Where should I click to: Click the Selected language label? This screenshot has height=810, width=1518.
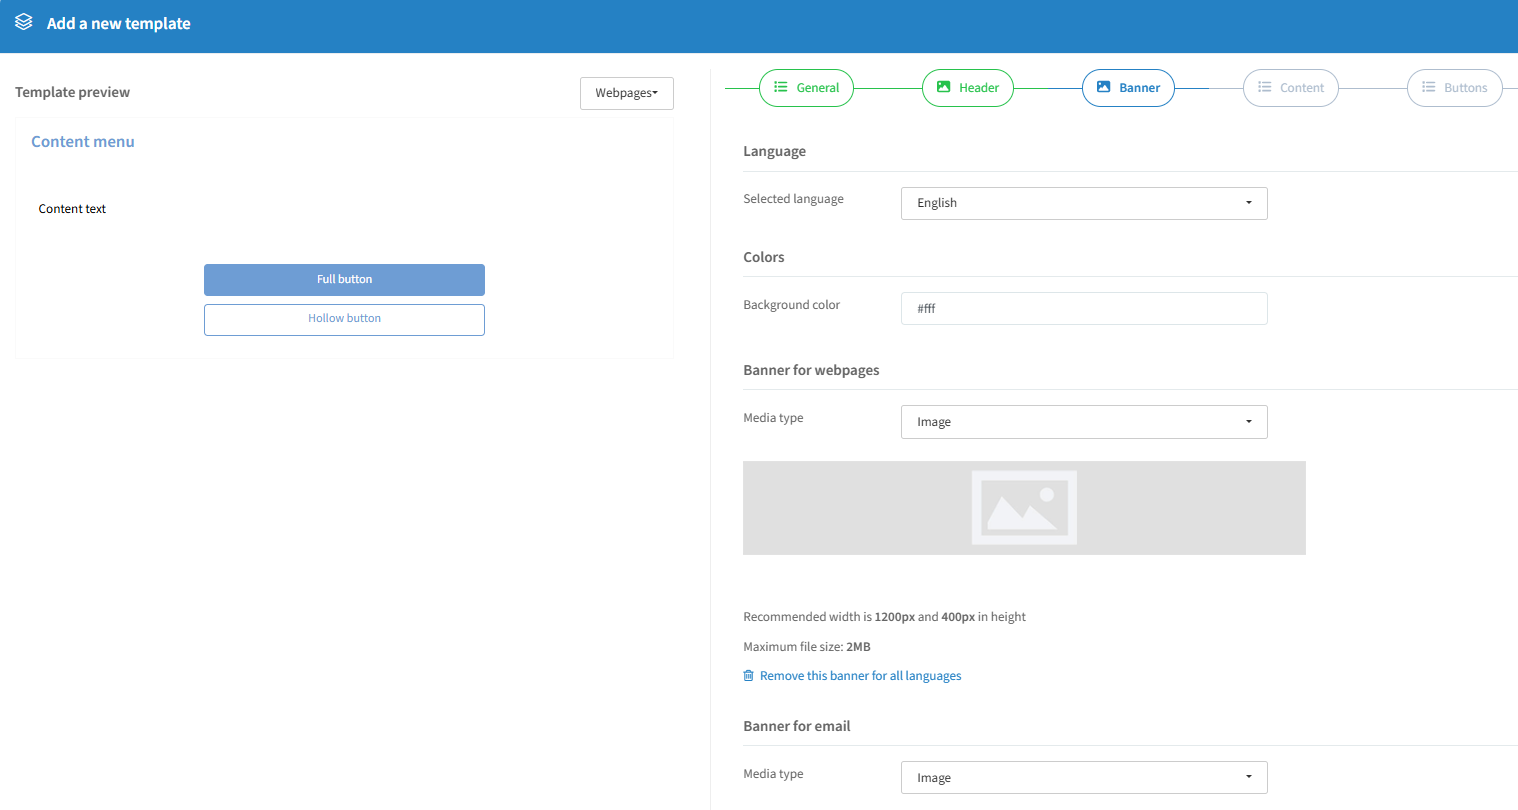[x=793, y=199]
